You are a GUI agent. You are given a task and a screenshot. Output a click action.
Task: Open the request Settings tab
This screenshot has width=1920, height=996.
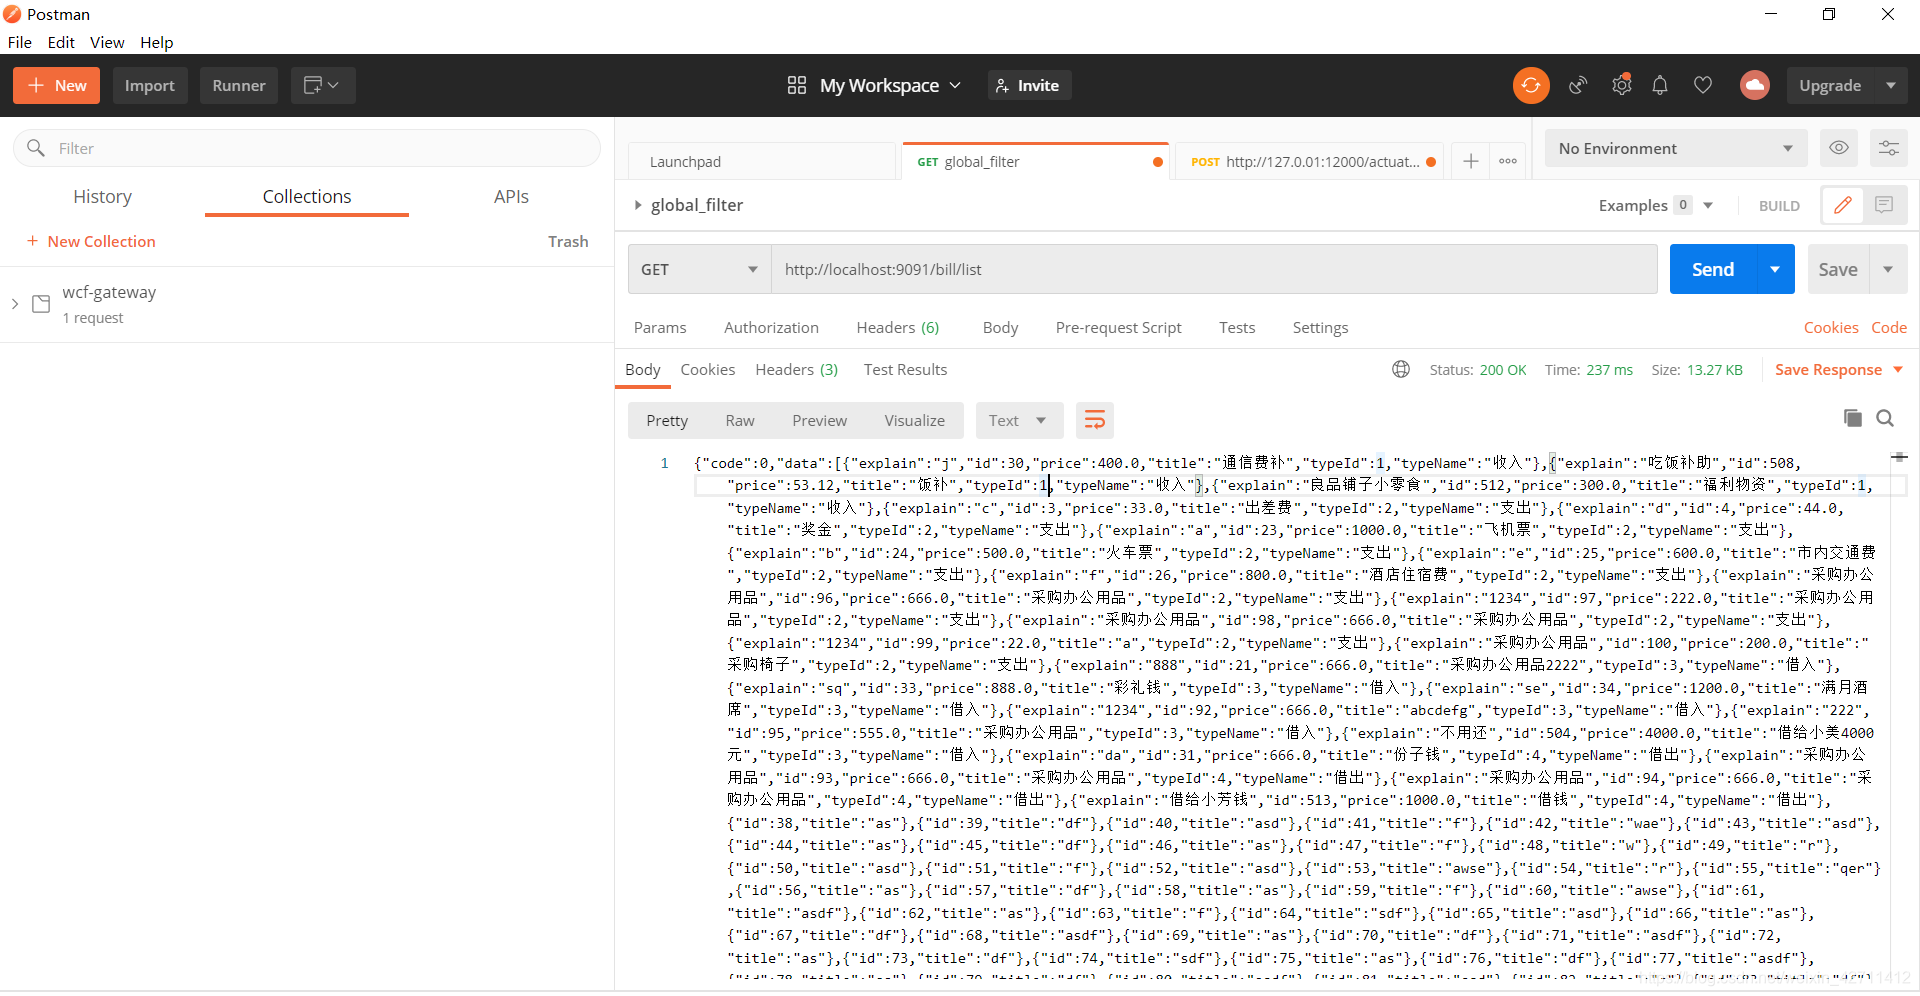(1320, 327)
